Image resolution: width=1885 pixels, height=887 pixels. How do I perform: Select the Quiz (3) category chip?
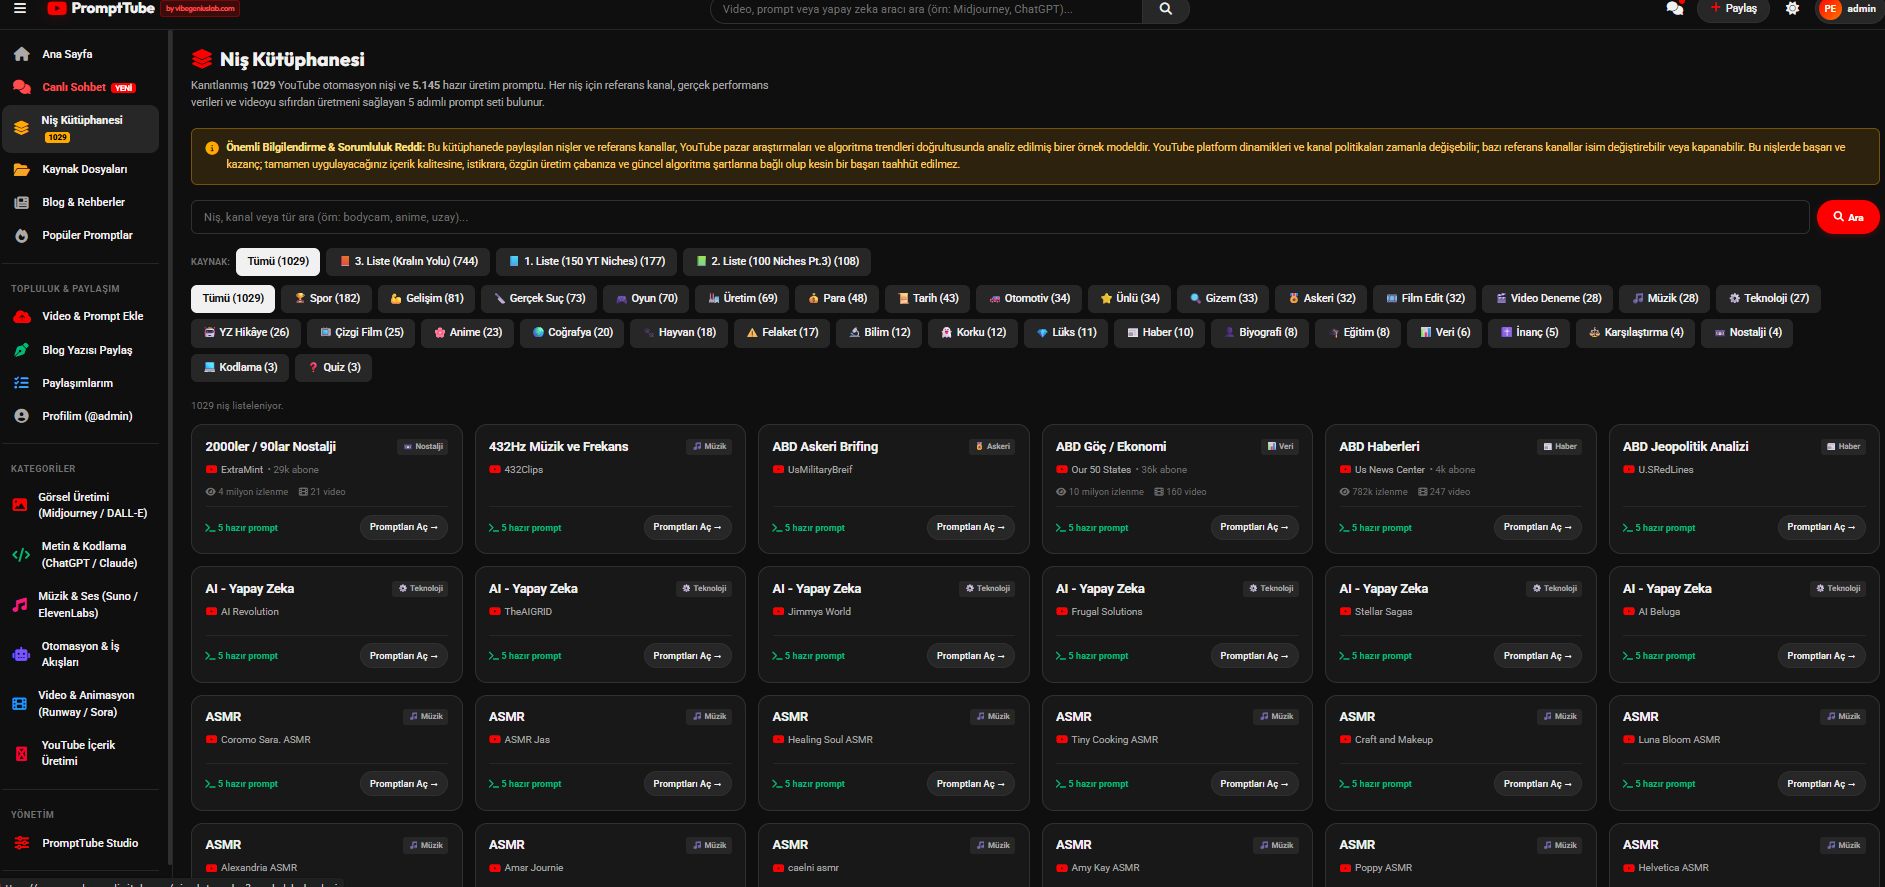(x=334, y=367)
